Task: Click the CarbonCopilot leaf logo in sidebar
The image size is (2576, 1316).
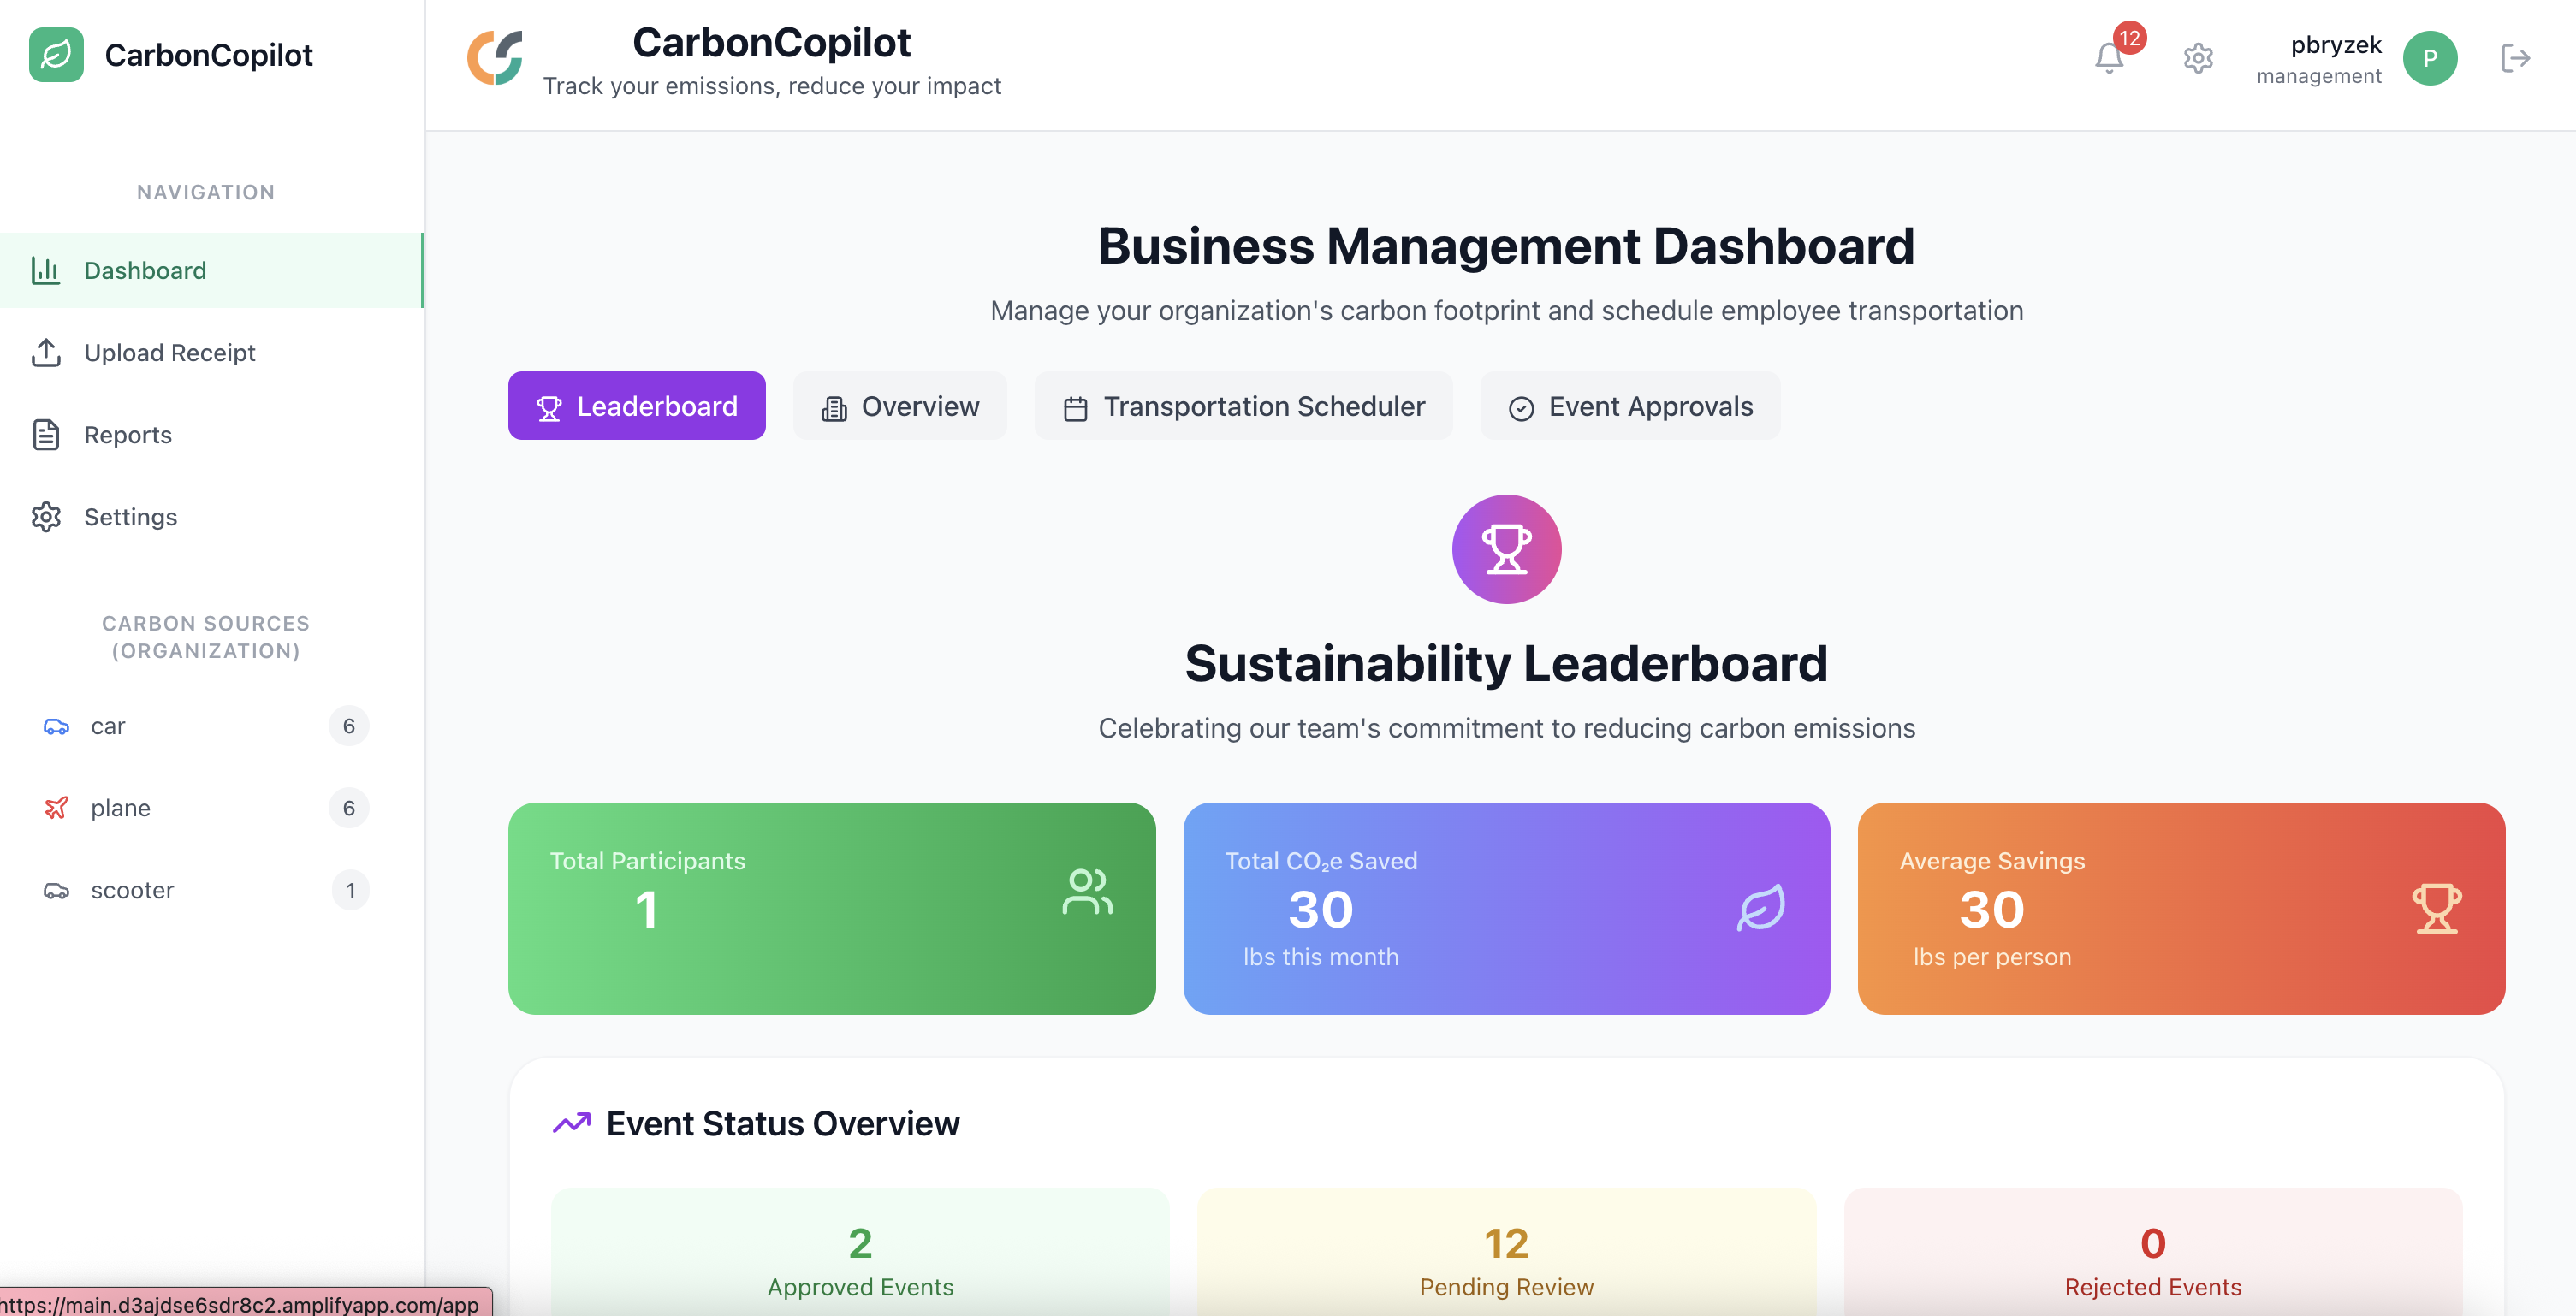Action: [56, 55]
